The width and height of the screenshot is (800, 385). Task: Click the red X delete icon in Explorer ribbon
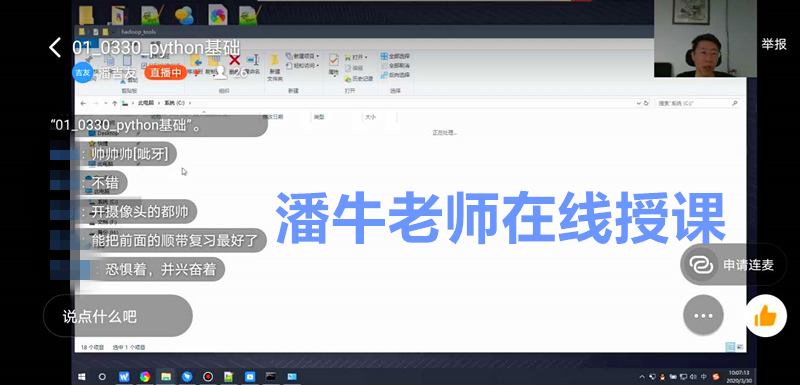234,61
